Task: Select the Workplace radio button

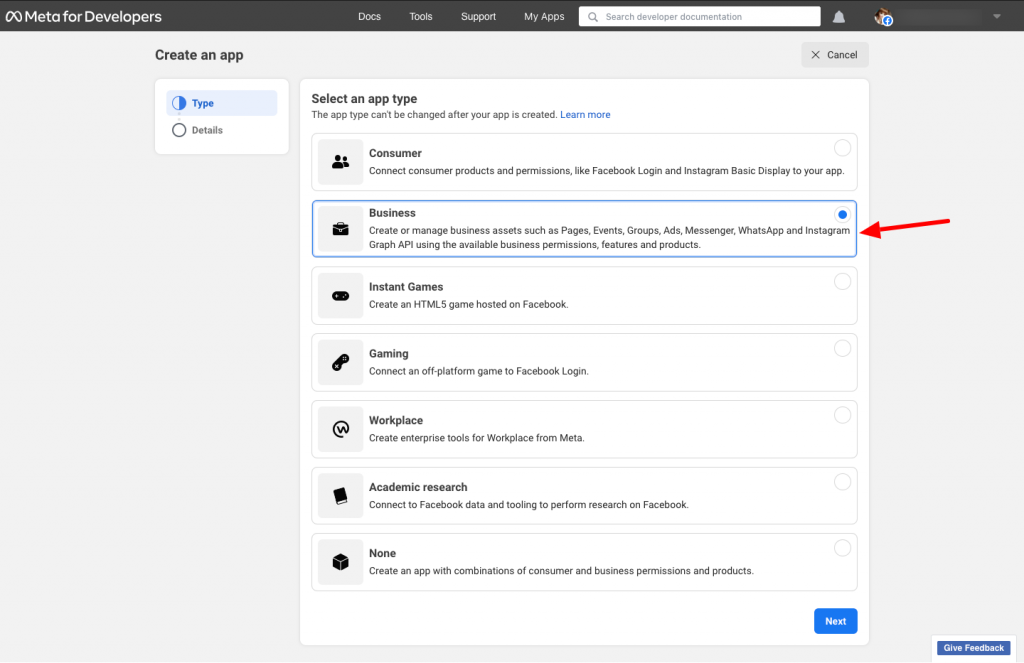Action: 842,415
